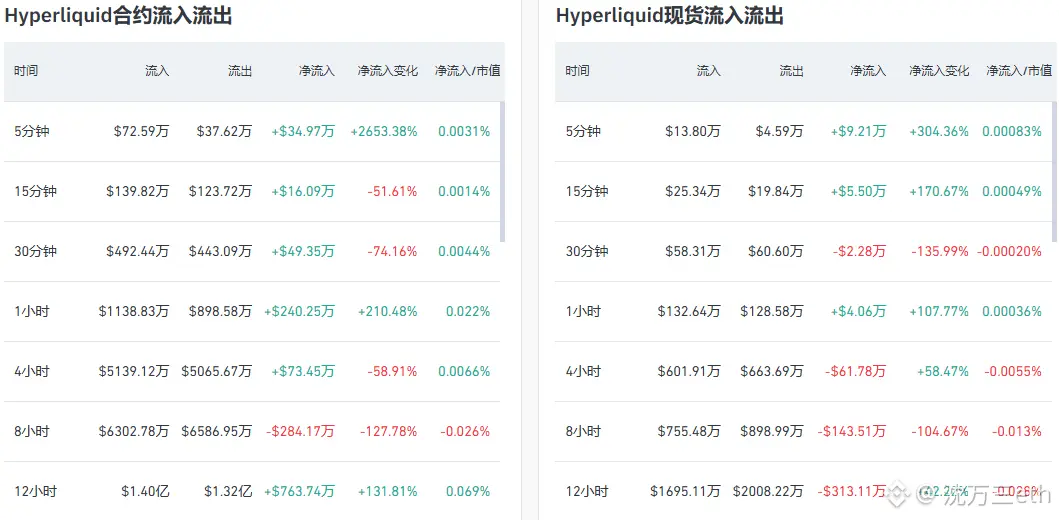Click the $5139.12万 inflow cell
The width and height of the screenshot is (1059, 520).
[134, 371]
